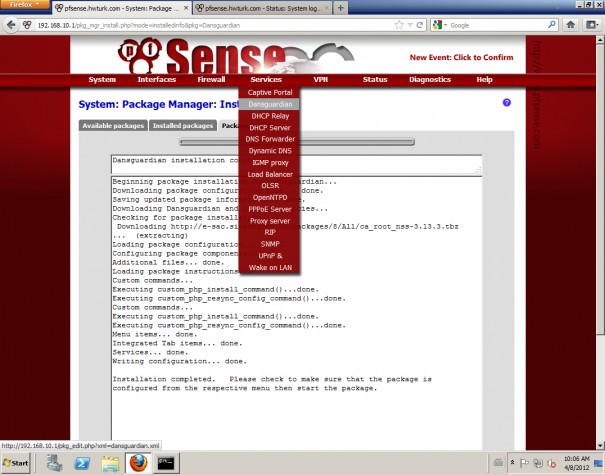Open the Status menu
Viewport: 605px width, 475px height.
(x=375, y=79)
